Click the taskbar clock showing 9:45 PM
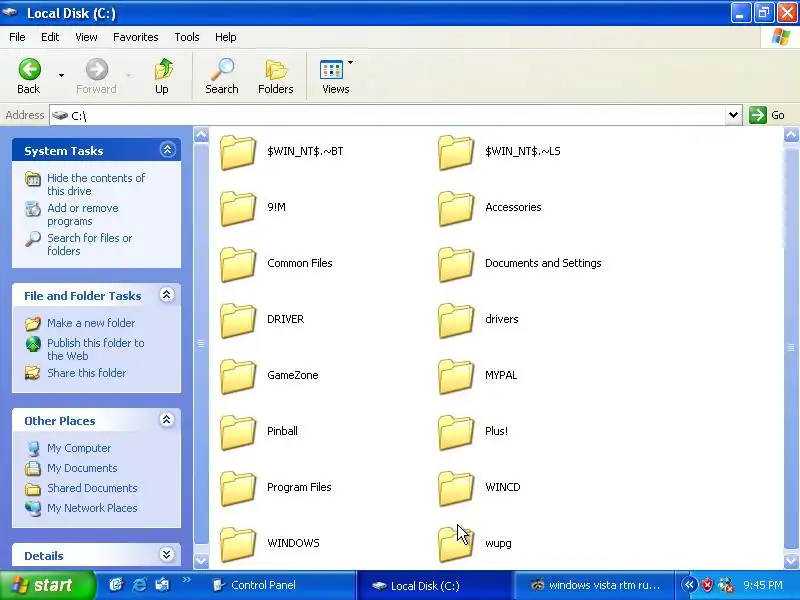 [763, 585]
